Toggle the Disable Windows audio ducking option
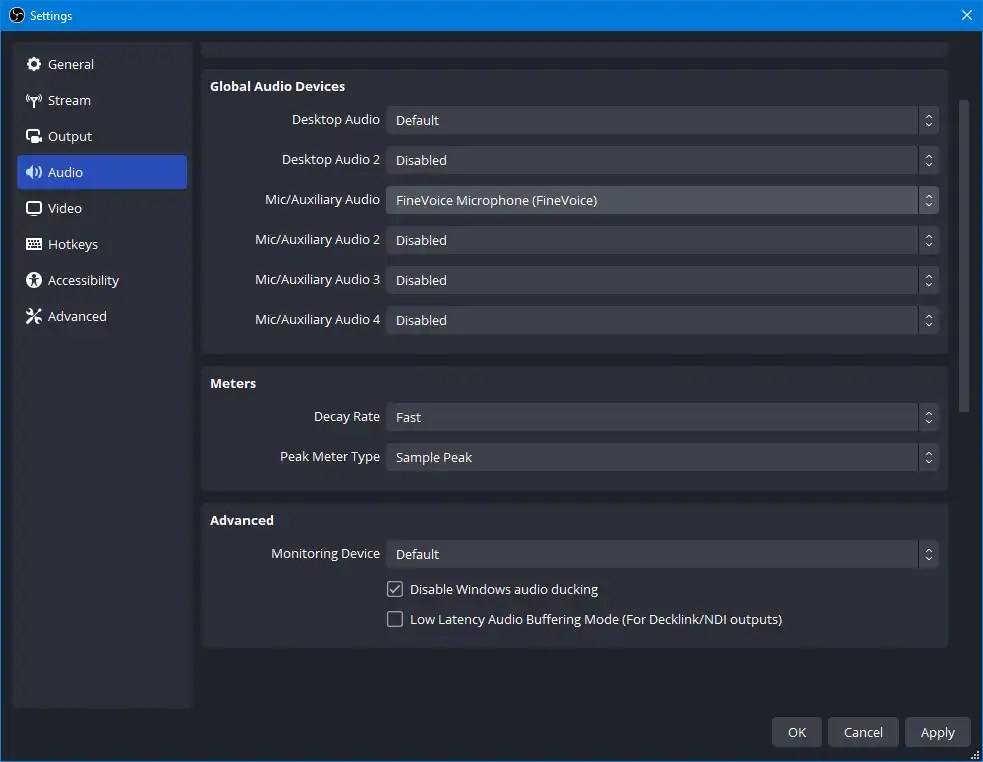 coord(394,589)
